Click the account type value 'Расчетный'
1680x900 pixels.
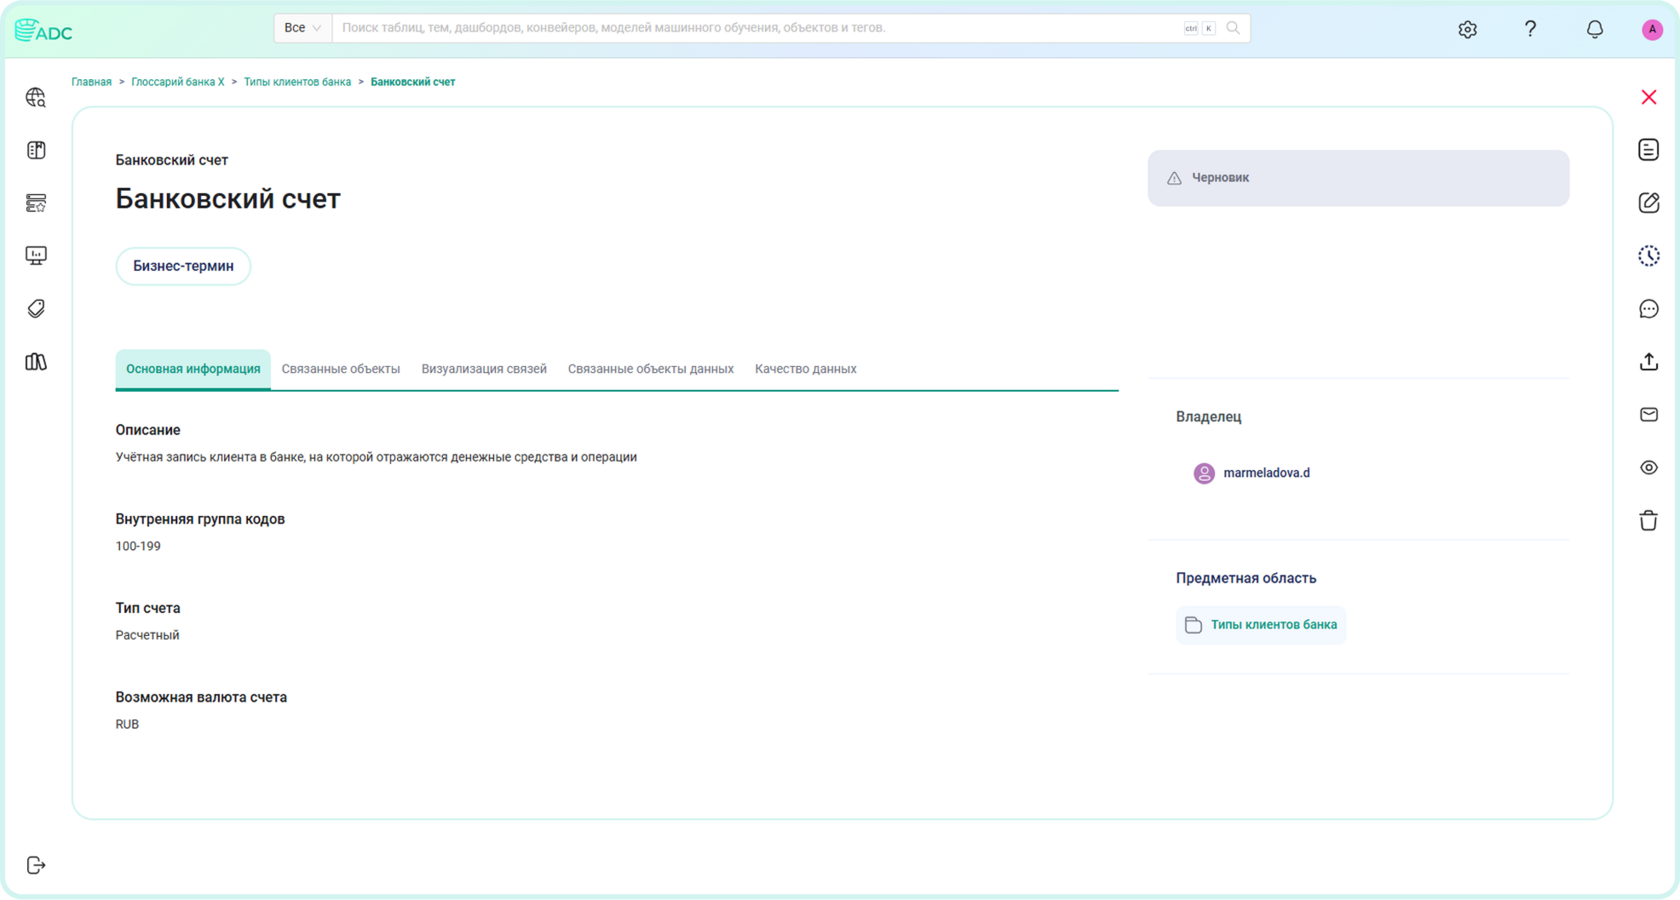(147, 635)
